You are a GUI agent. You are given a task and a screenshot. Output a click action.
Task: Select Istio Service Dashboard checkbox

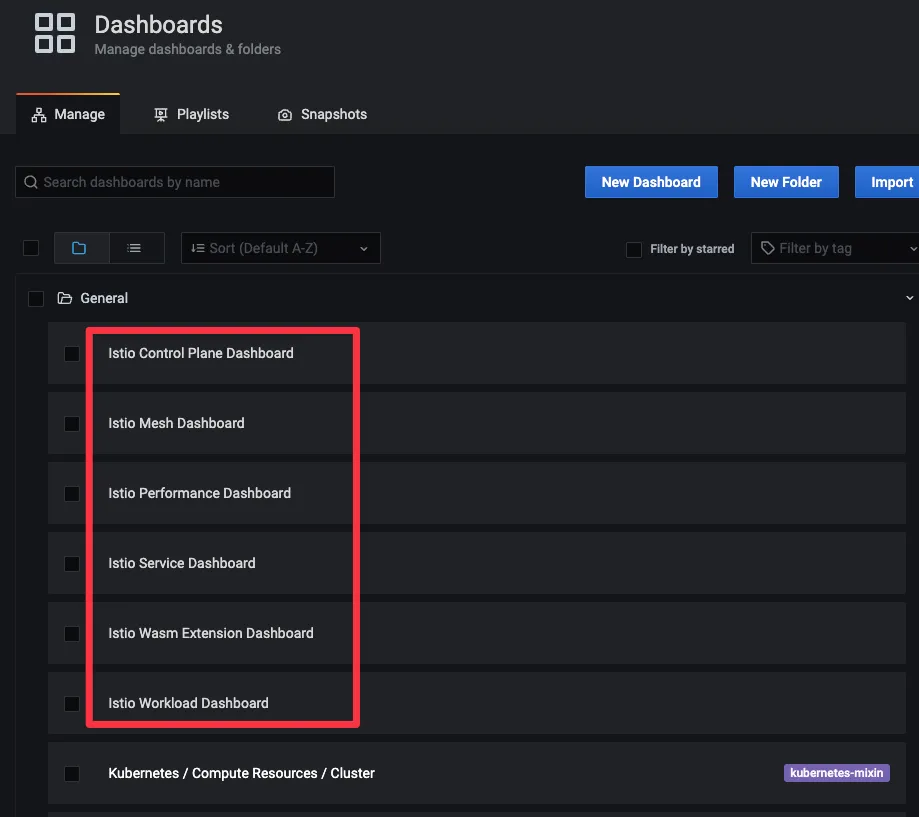tap(72, 564)
